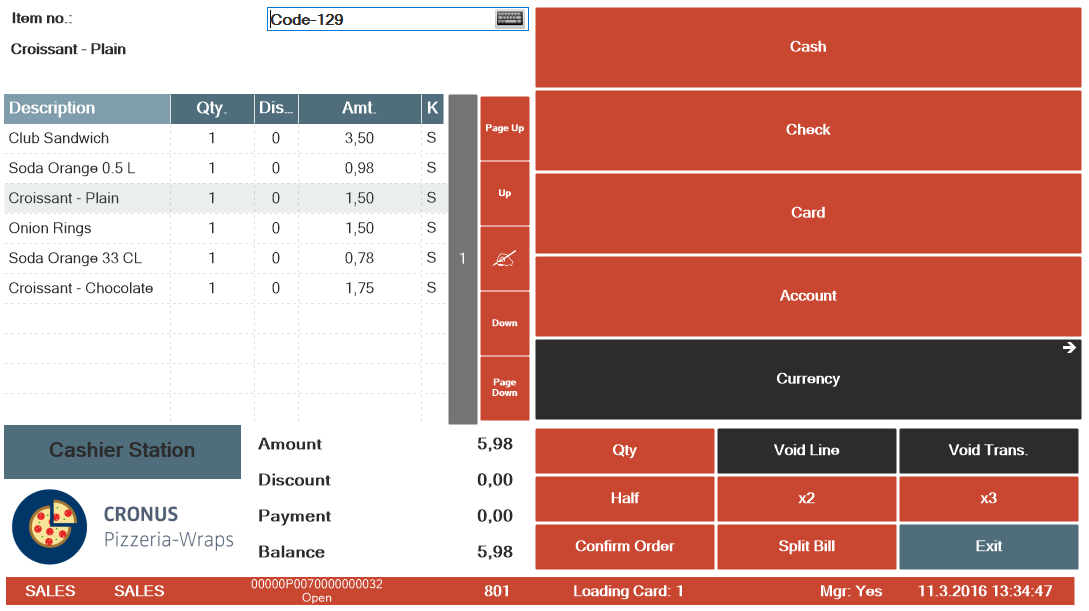Click the Cronus pizza logo
The width and height of the screenshot is (1089, 611).
(50, 527)
